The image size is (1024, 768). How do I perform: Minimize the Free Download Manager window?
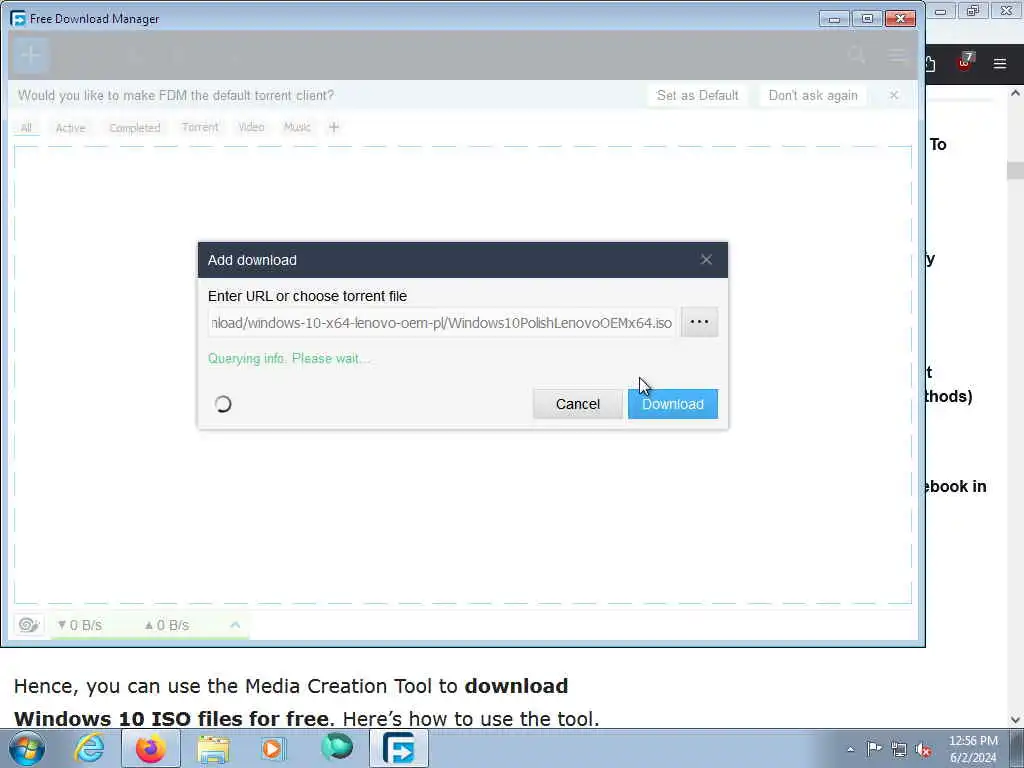pyautogui.click(x=834, y=19)
